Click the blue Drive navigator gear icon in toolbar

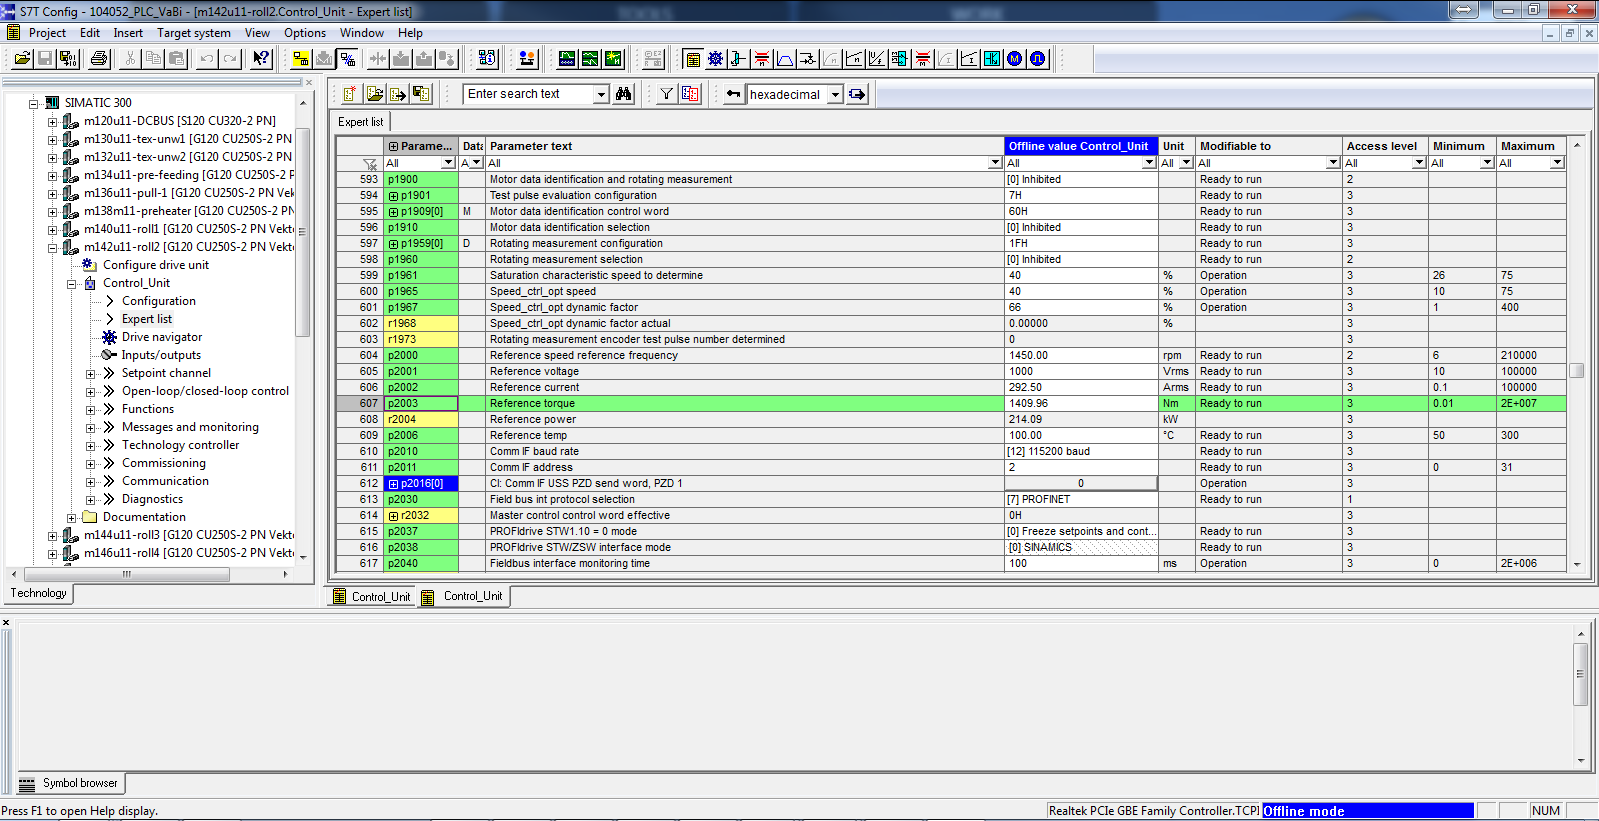715,59
